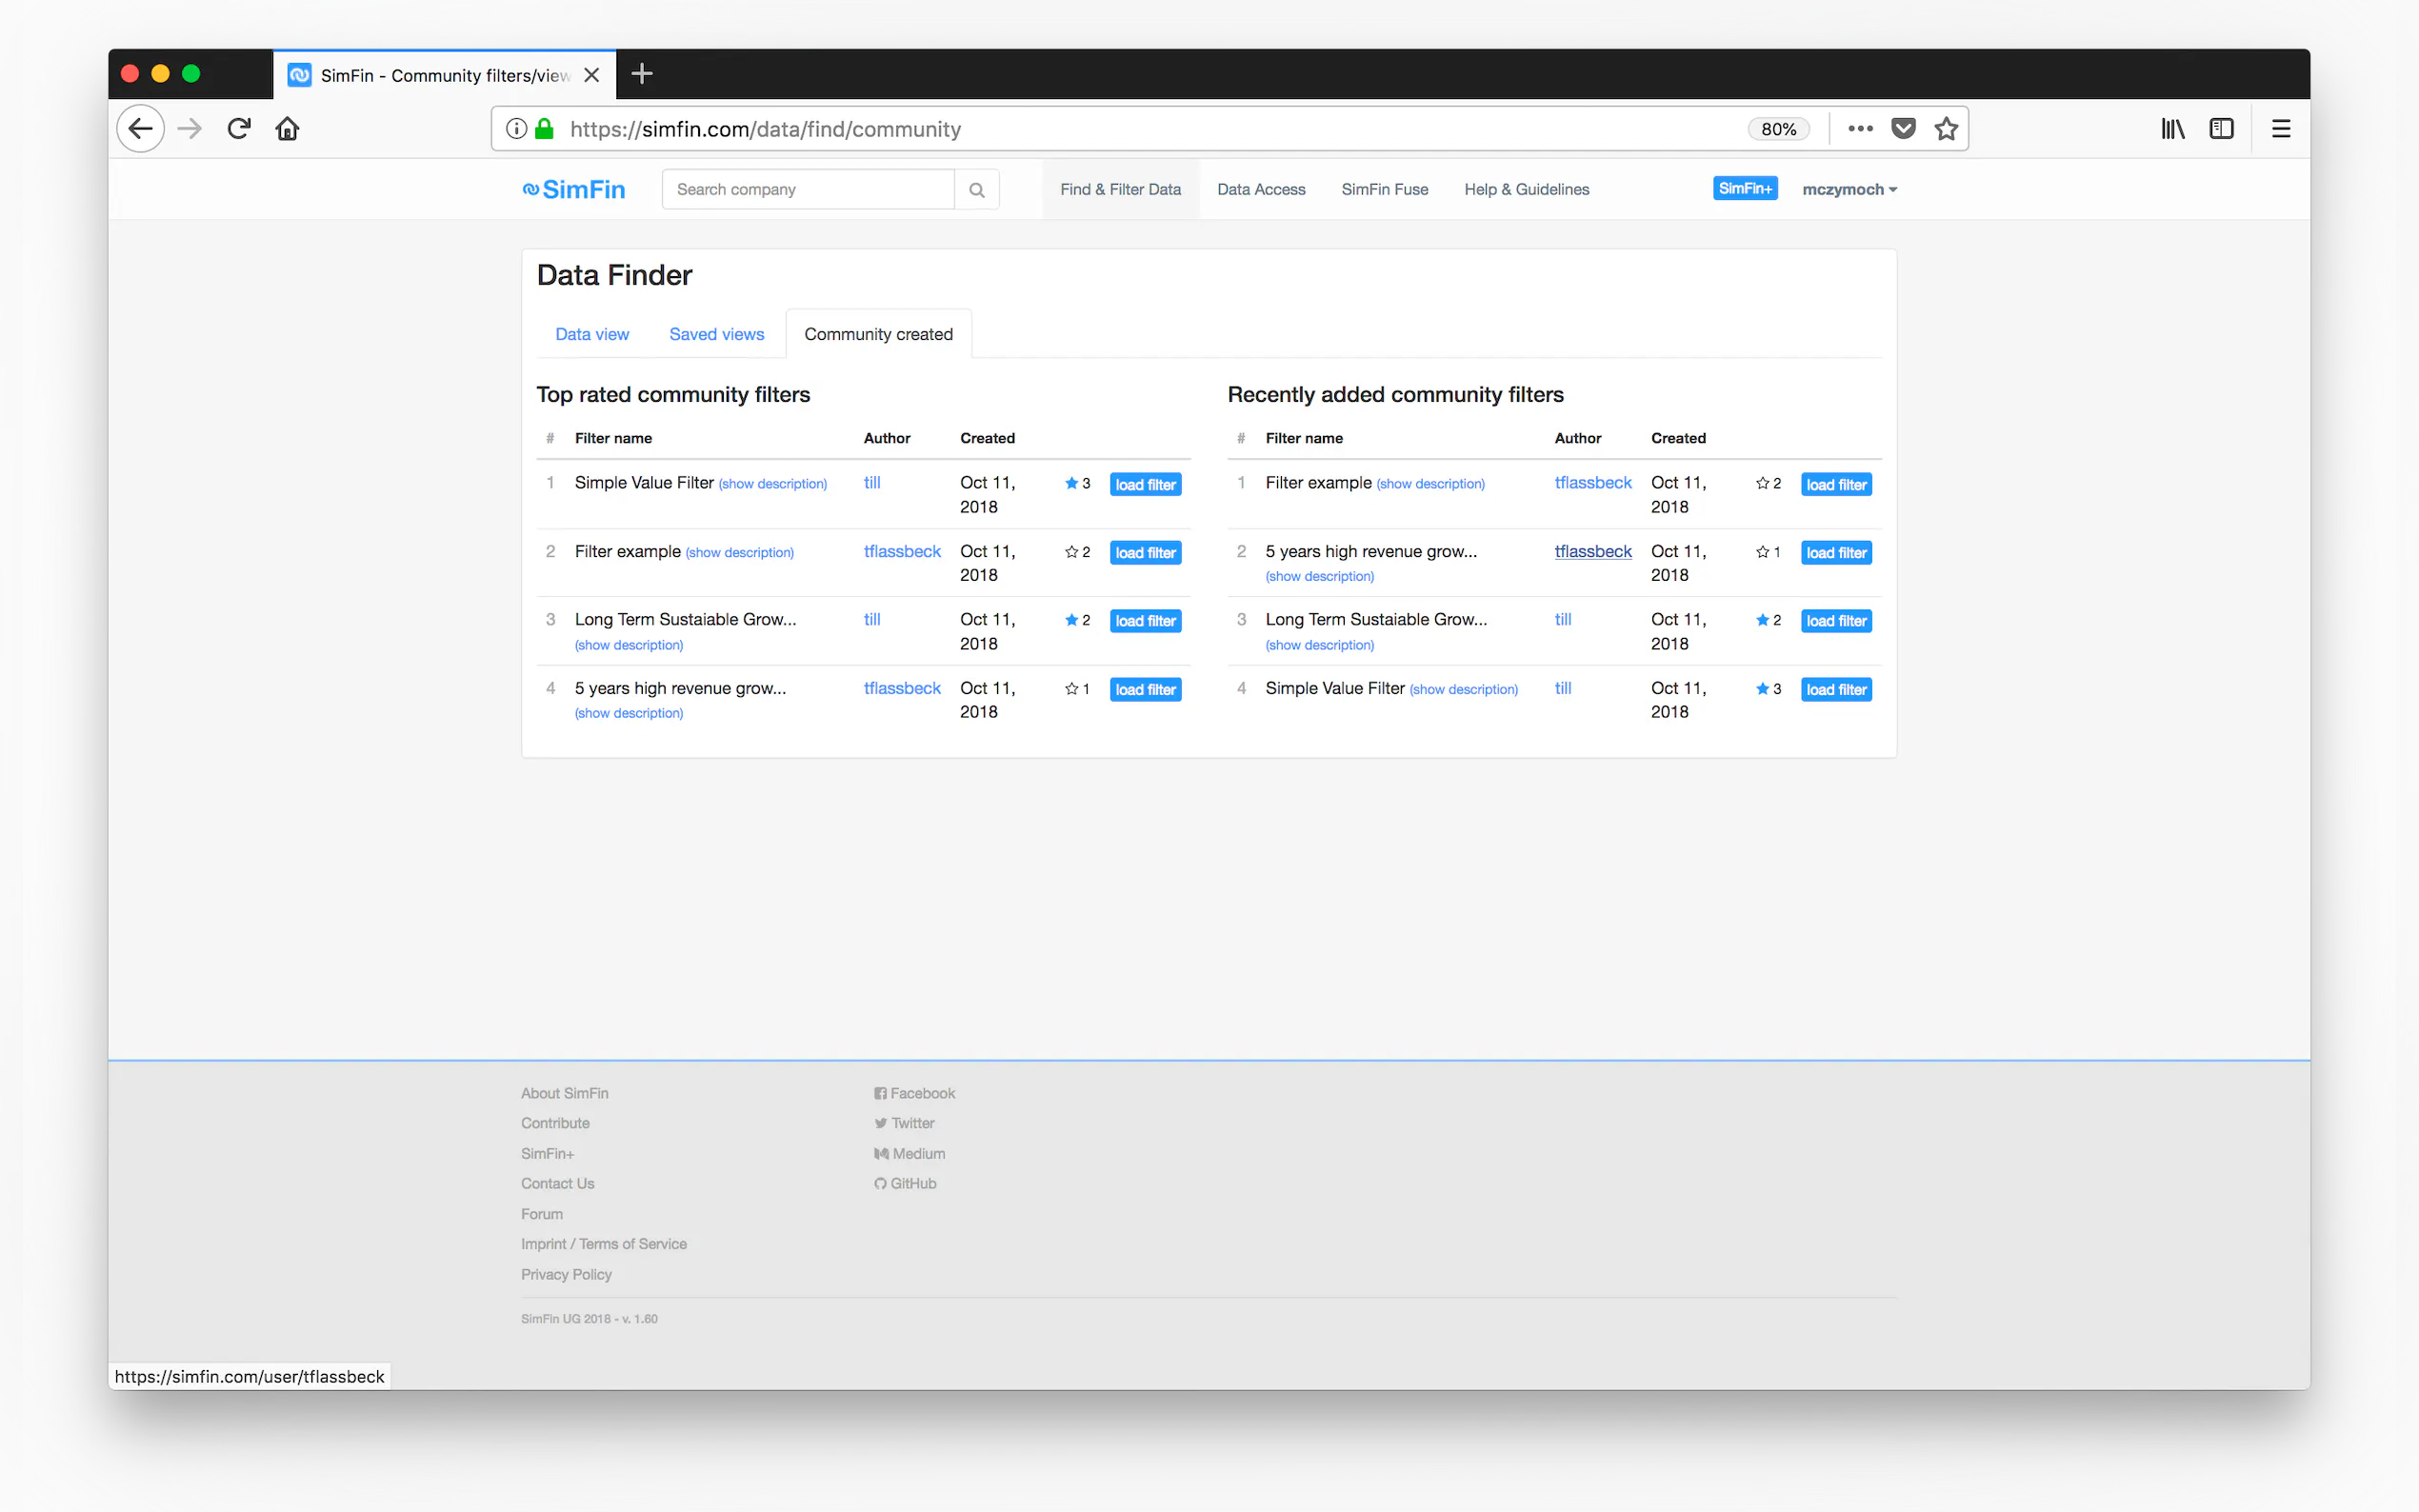Toggle star on recently added 5 years filter
2419x1512 pixels.
click(1762, 552)
